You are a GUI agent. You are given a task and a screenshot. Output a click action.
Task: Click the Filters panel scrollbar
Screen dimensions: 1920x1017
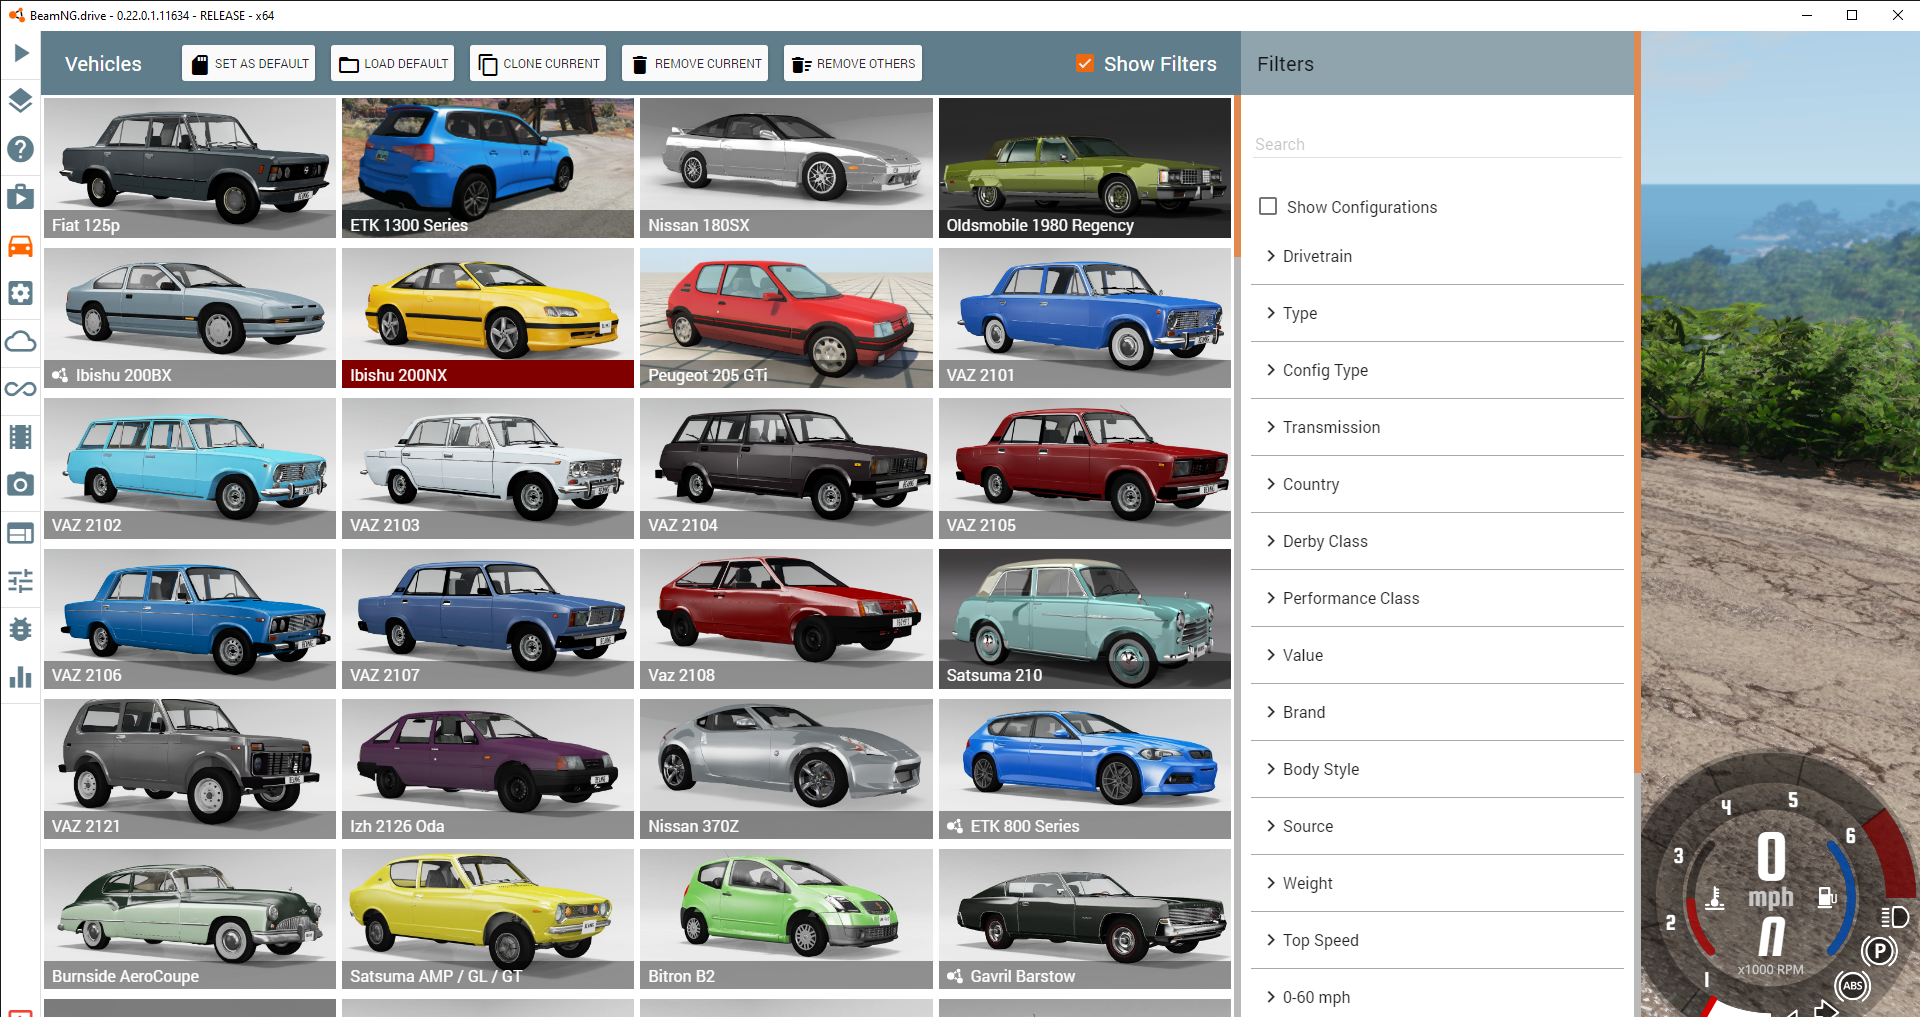[1637, 402]
